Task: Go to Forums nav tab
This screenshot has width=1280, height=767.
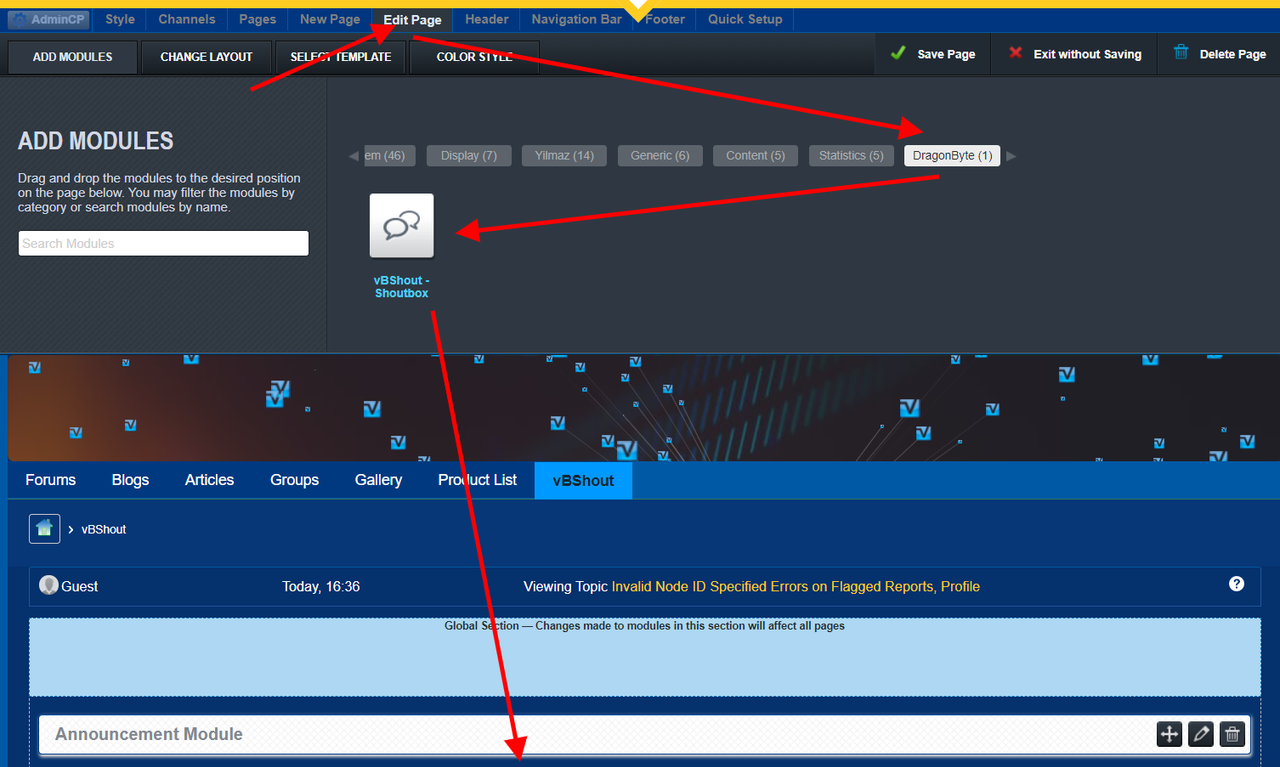Action: tap(51, 480)
